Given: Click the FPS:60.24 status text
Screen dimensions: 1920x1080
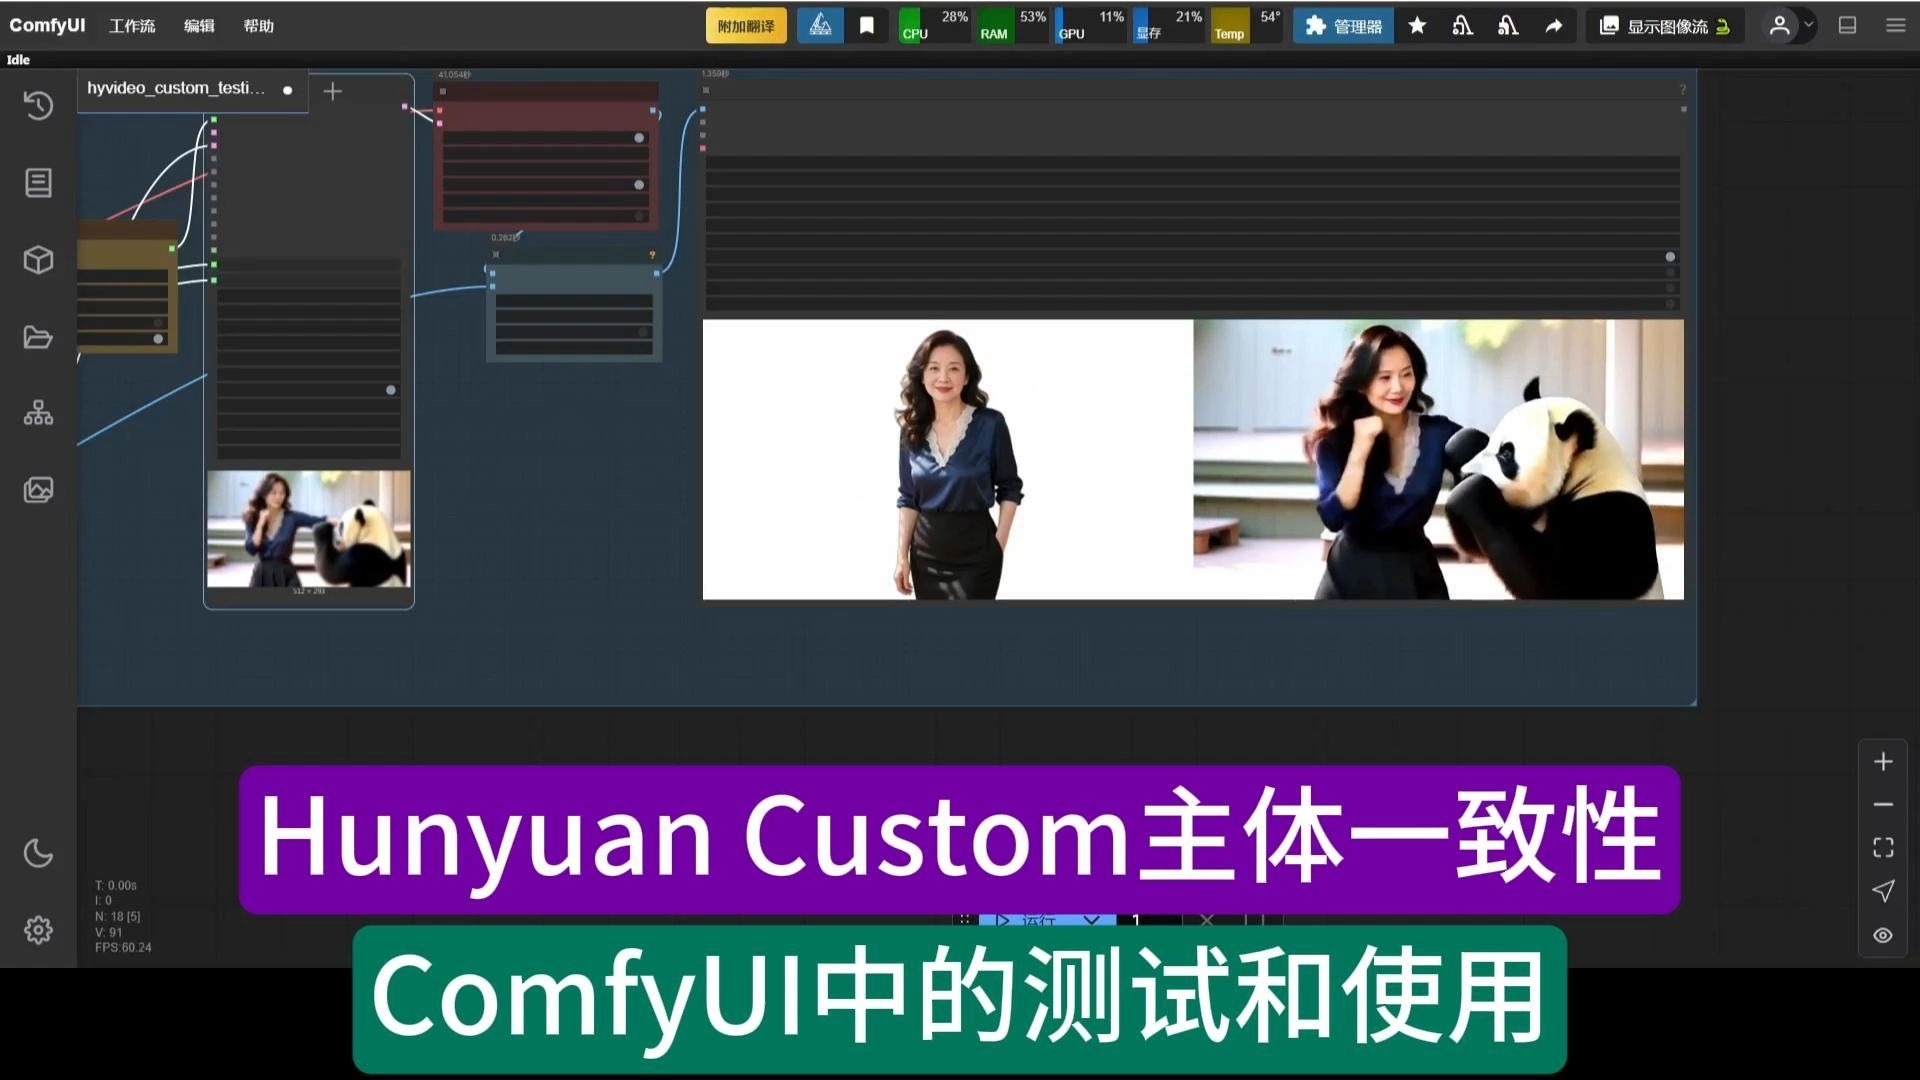Looking at the screenshot, I should click(x=123, y=948).
